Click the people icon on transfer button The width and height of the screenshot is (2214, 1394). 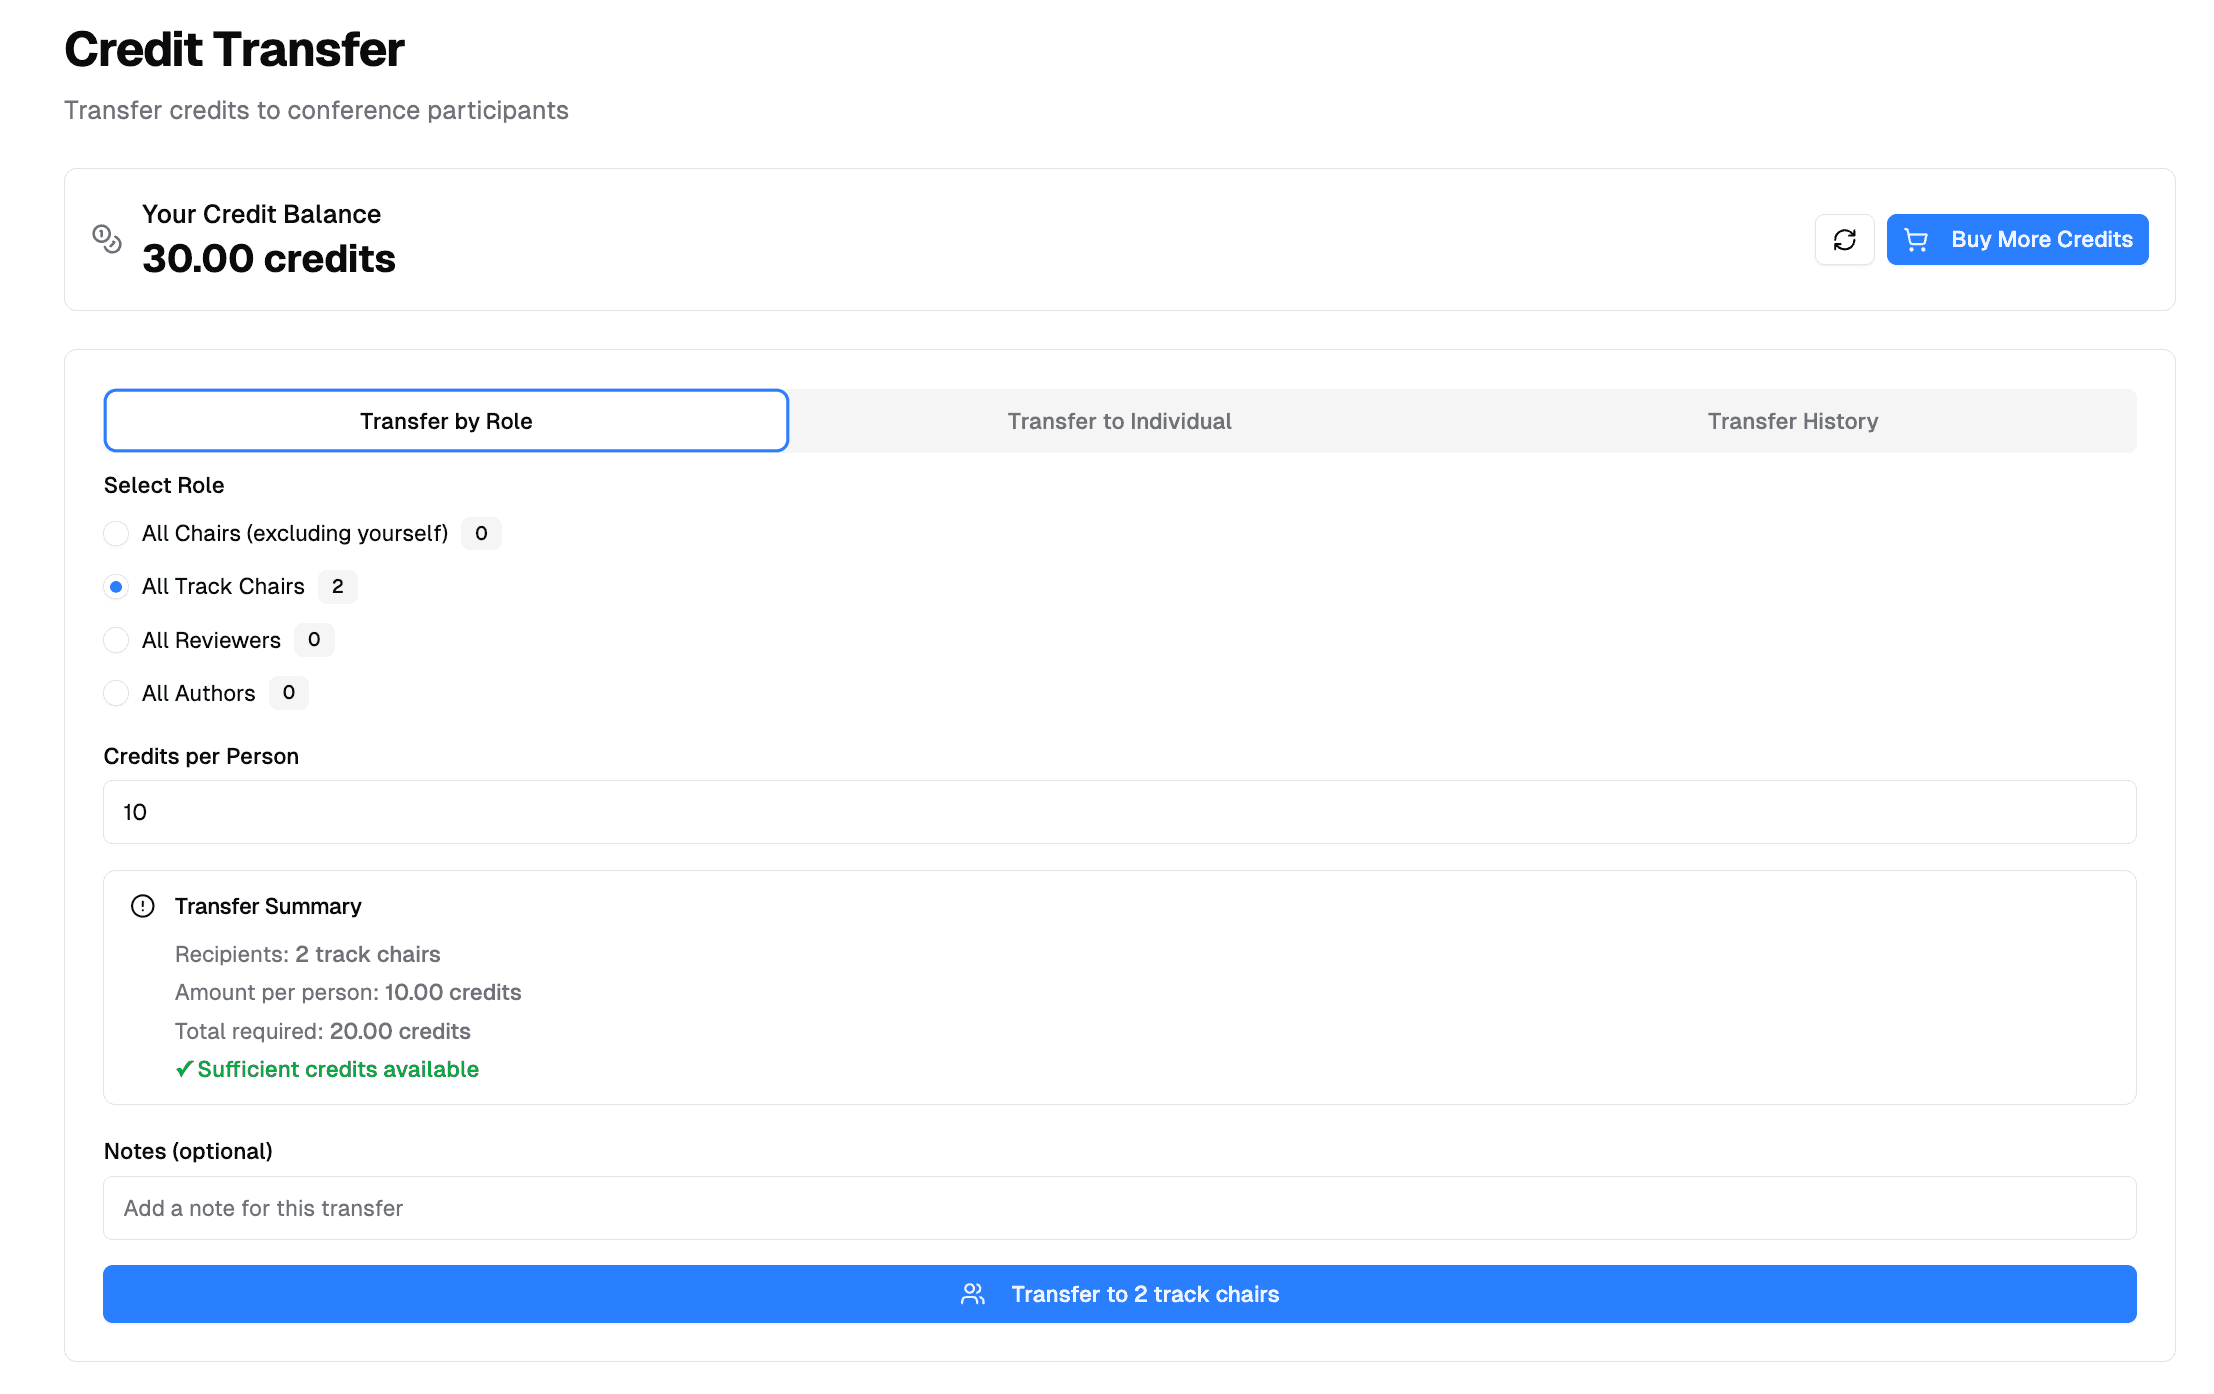[972, 1294]
